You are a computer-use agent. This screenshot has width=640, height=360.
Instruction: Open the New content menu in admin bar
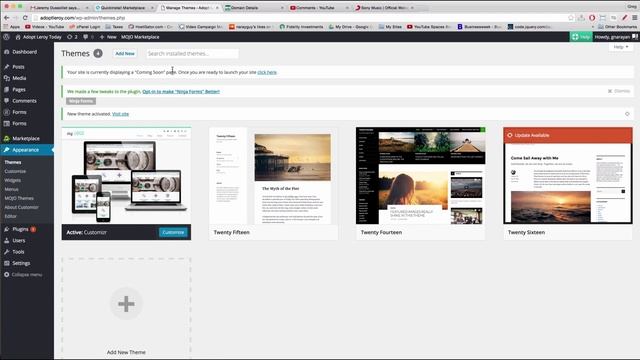tap(108, 37)
